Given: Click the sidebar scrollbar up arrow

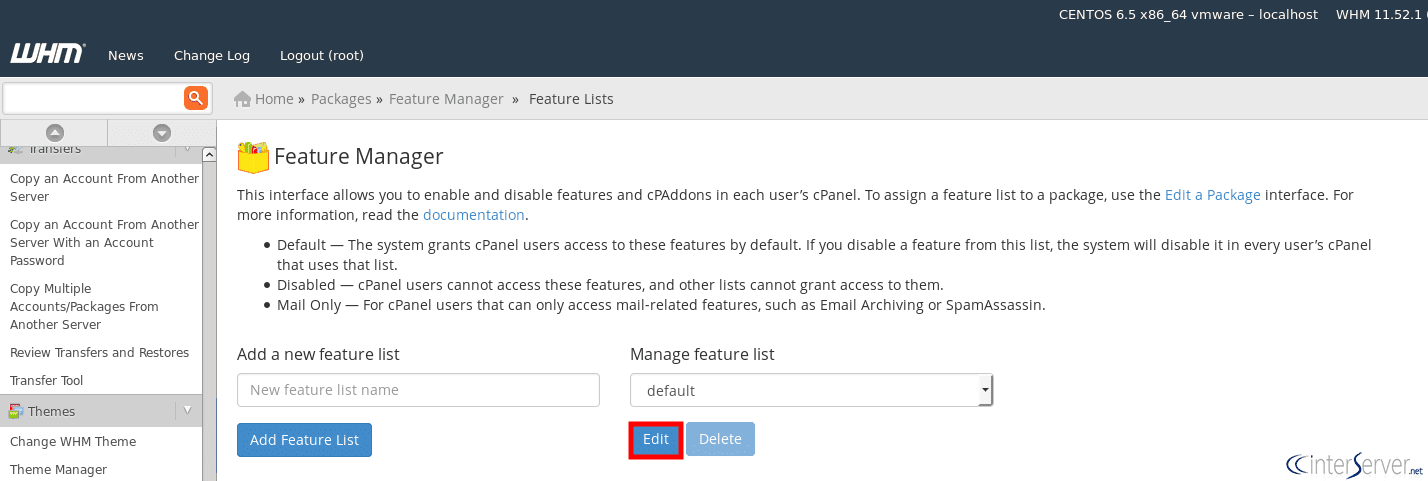Looking at the screenshot, I should pos(209,155).
